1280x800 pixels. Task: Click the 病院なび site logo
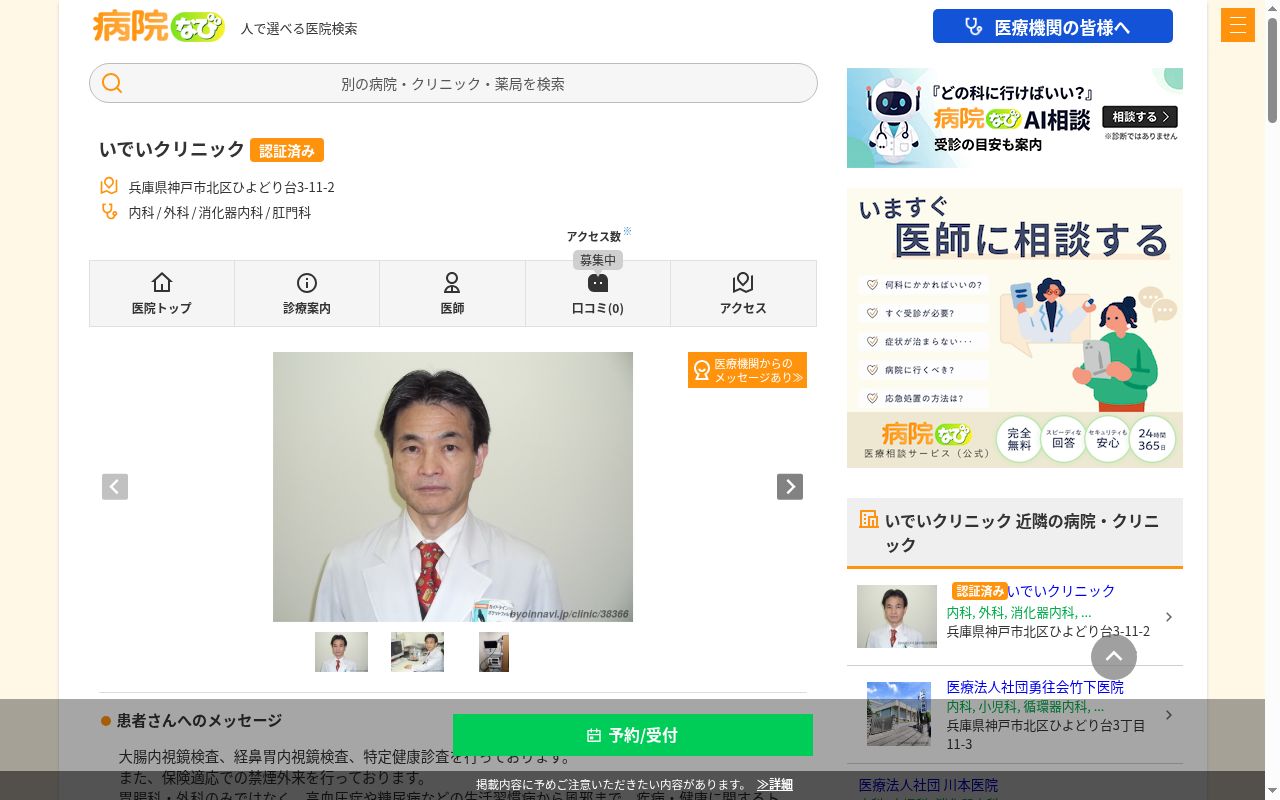coord(158,26)
